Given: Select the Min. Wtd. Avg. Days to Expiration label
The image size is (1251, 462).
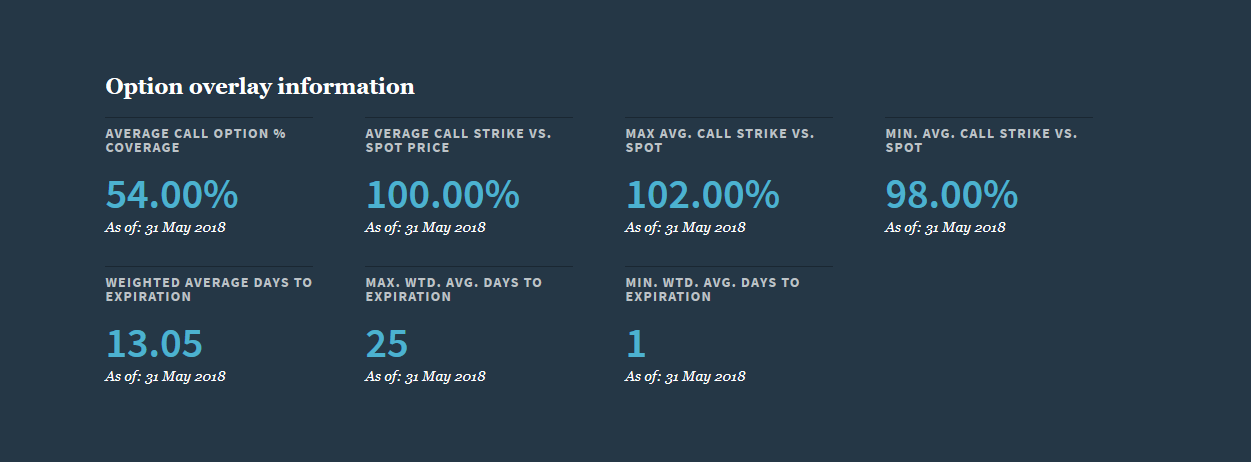Looking at the screenshot, I should (x=713, y=290).
